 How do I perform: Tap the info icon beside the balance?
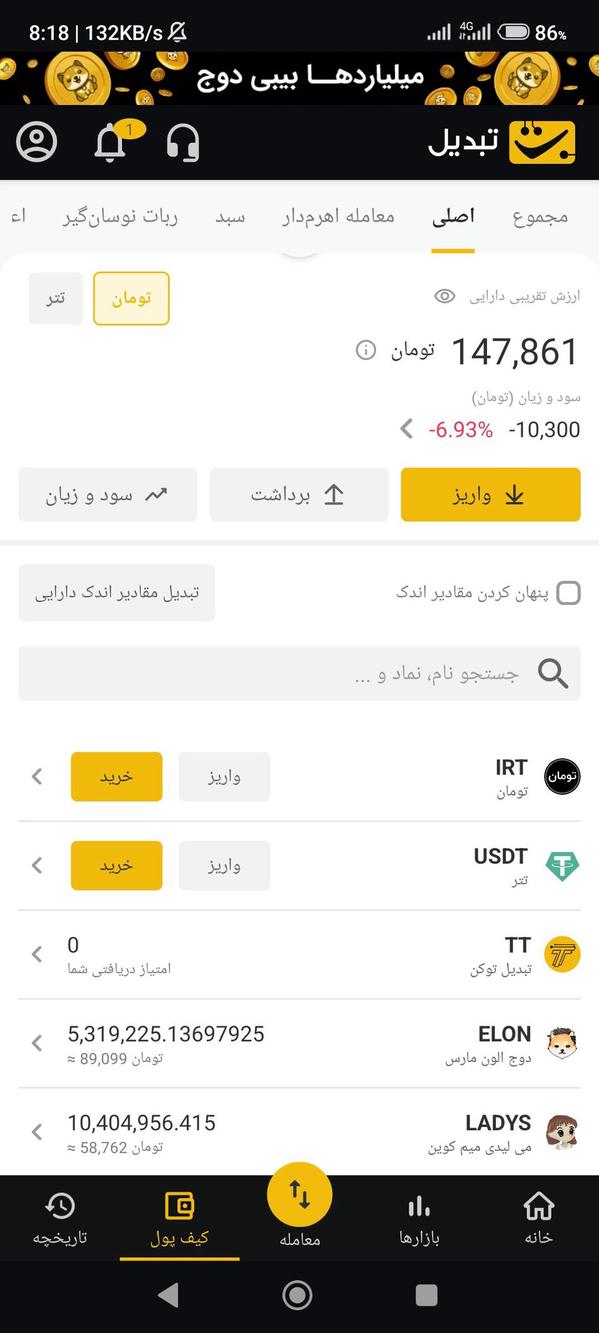click(x=367, y=352)
